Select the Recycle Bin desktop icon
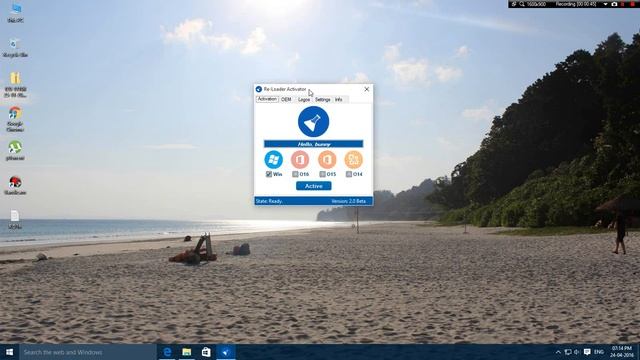The width and height of the screenshot is (640, 360). [16, 47]
